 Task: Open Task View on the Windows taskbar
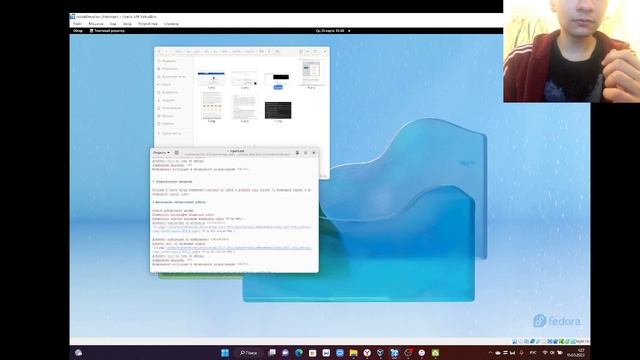point(272,353)
